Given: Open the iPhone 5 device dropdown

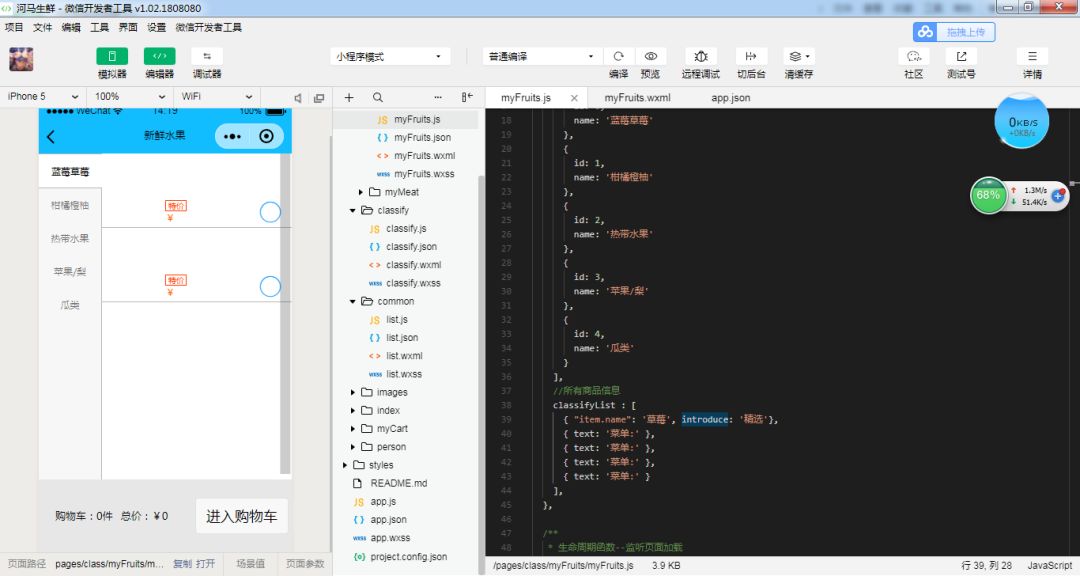Looking at the screenshot, I should (x=43, y=97).
